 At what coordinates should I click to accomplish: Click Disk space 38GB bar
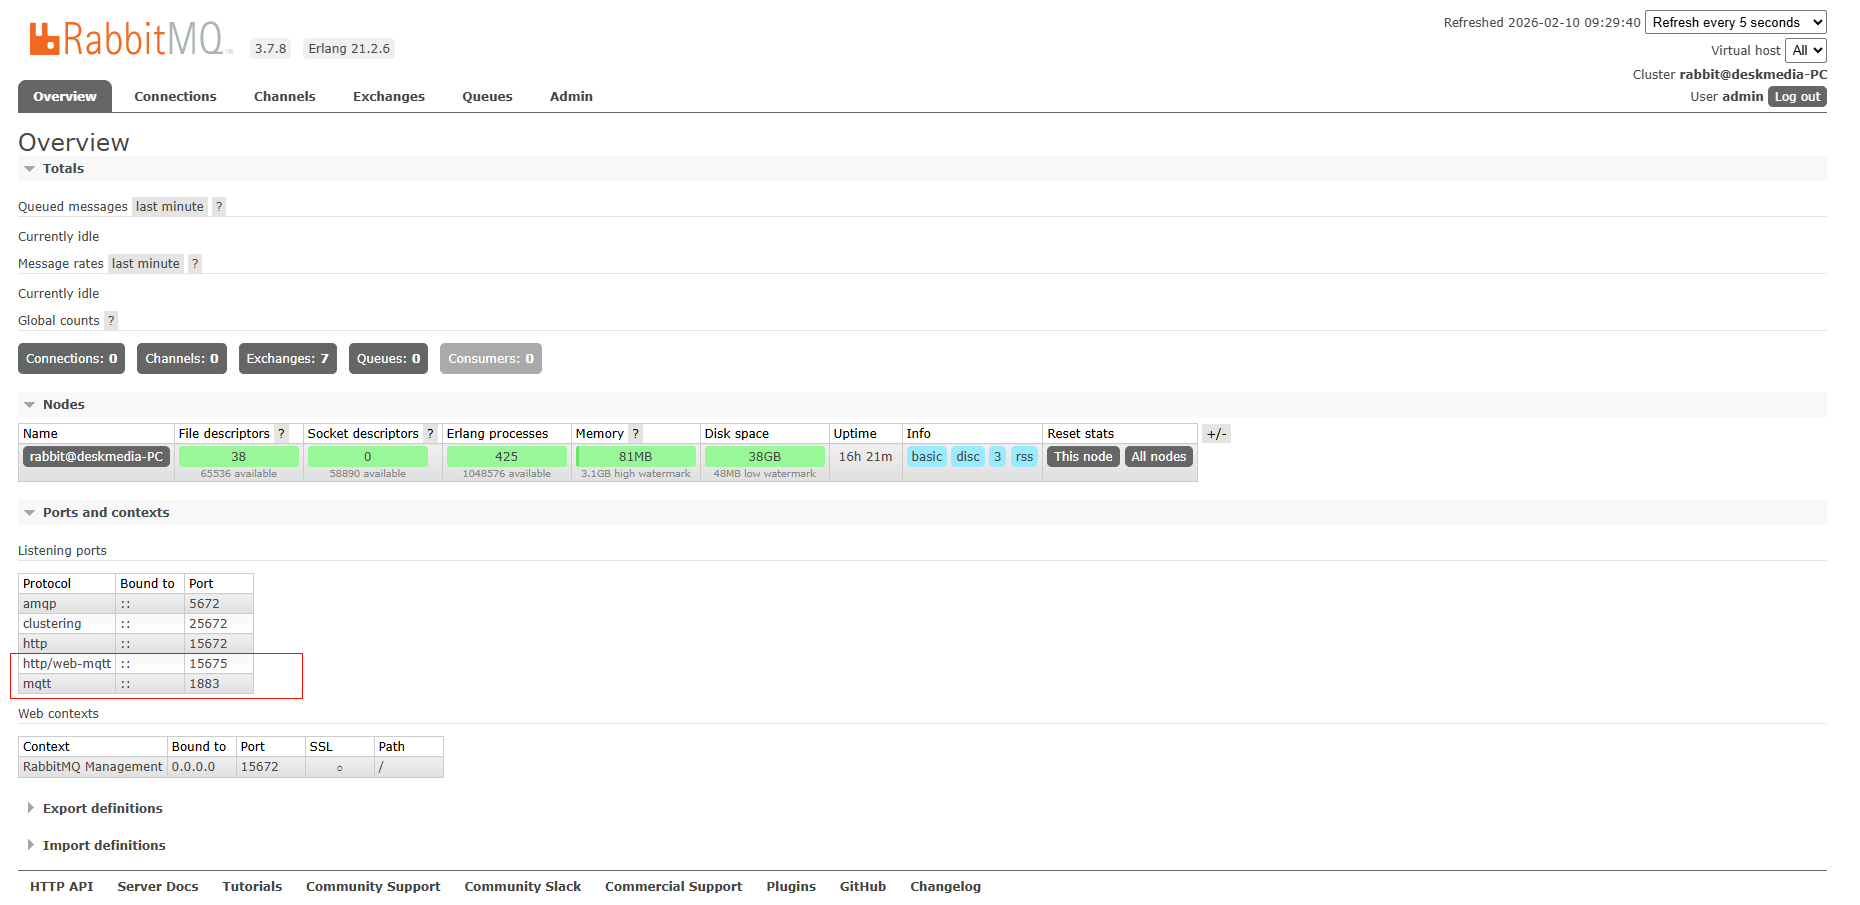pos(765,457)
